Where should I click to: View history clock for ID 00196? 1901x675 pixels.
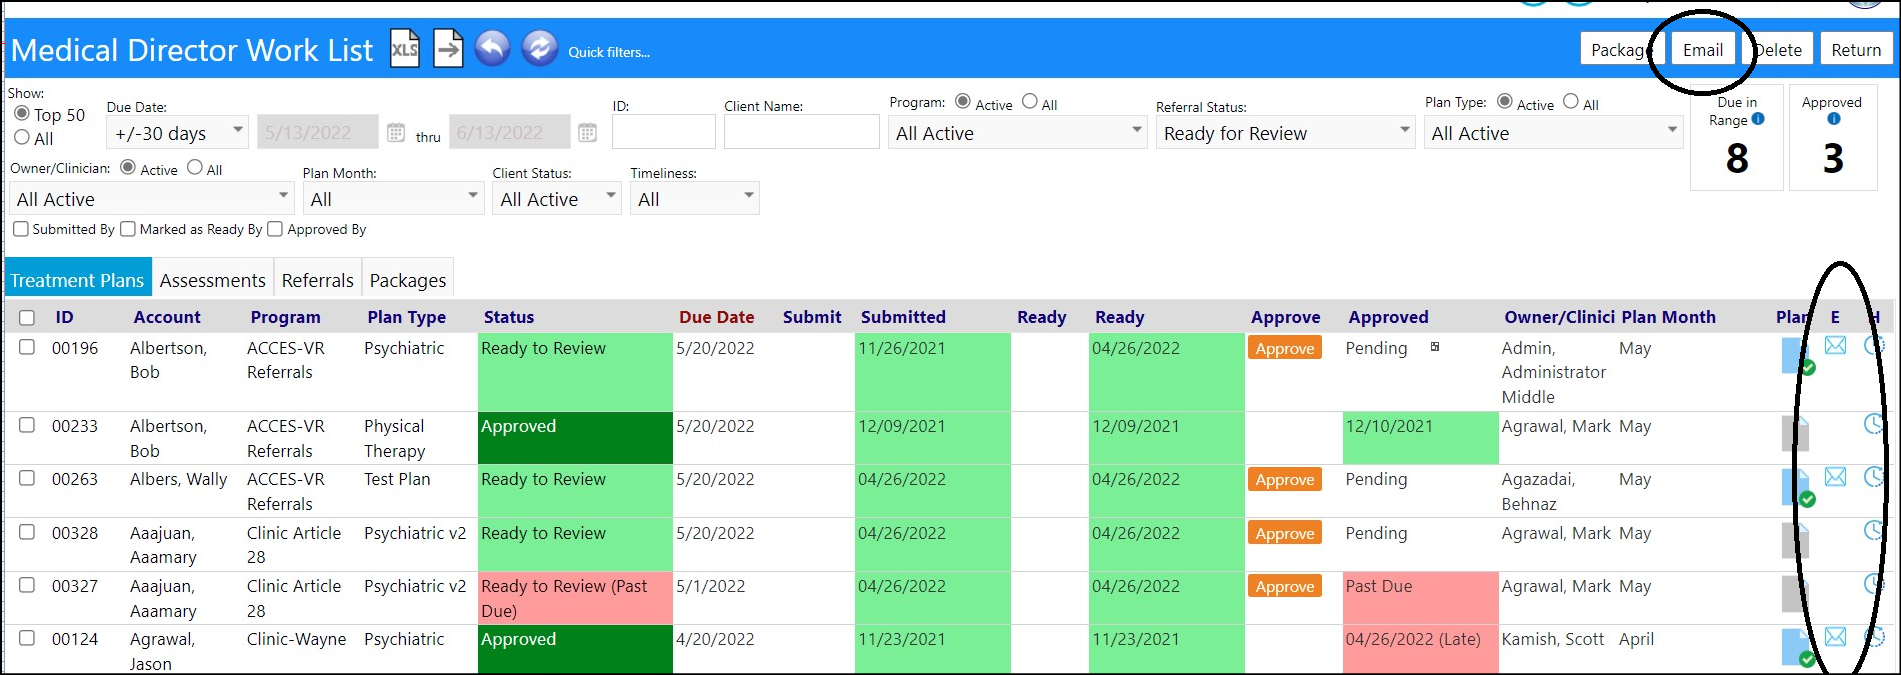(x=1874, y=345)
